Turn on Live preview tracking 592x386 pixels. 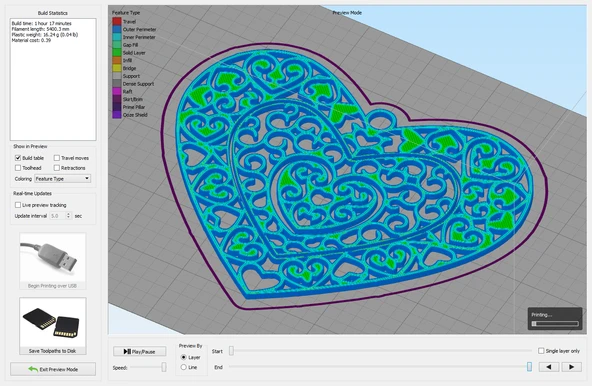click(x=18, y=205)
